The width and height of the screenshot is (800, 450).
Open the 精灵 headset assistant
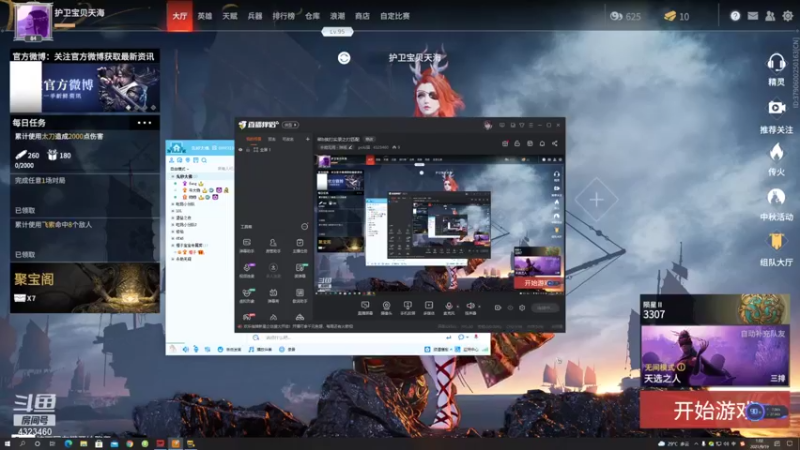[776, 69]
